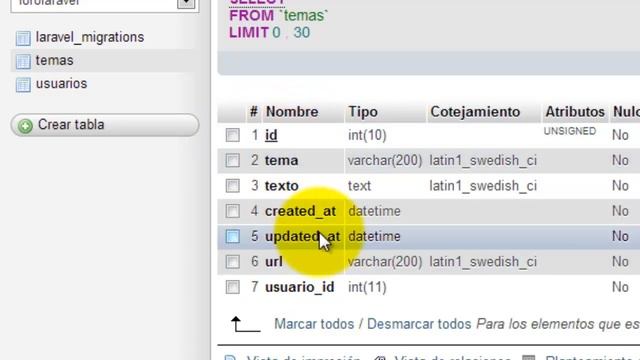Click the green plus icon for Crear tabla
This screenshot has width=640, height=360.
[25, 126]
